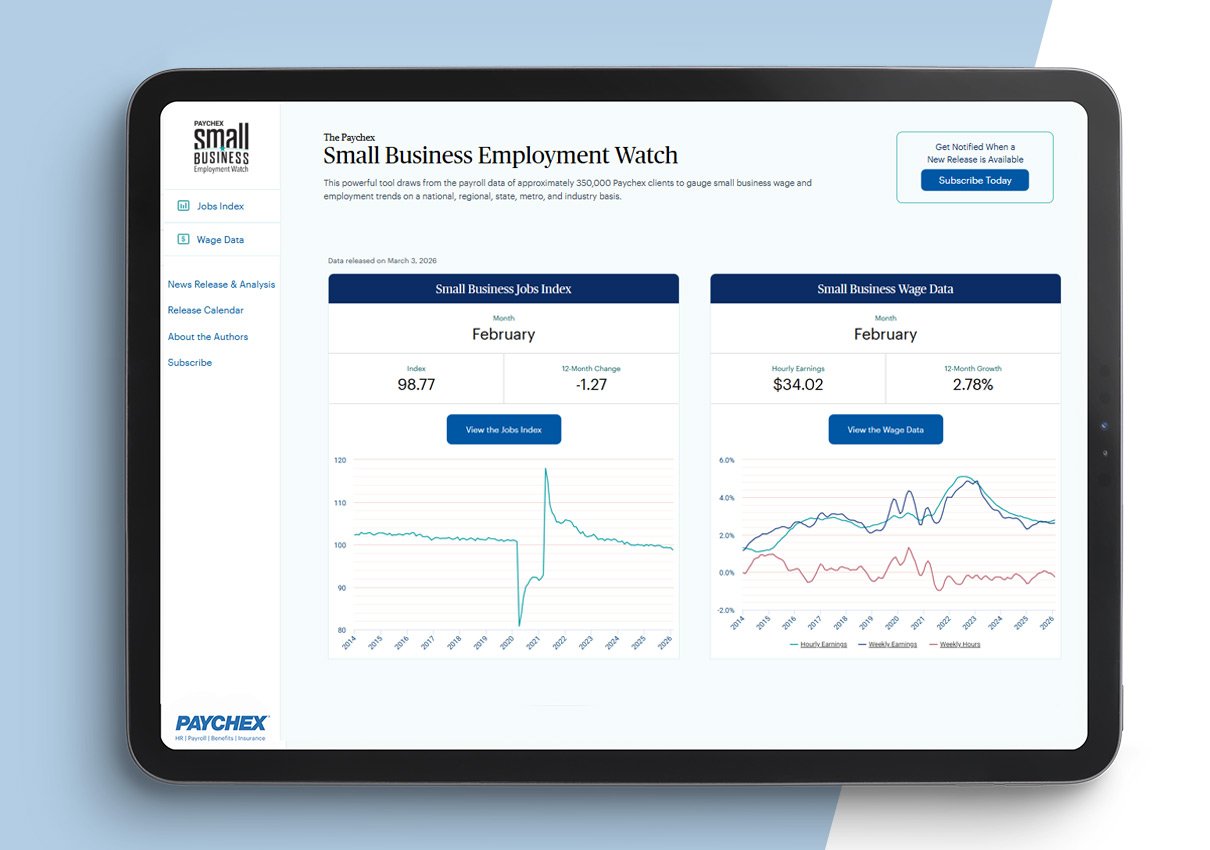The width and height of the screenshot is (1210, 850).
Task: Open News Release & Analysis
Action: pyautogui.click(x=221, y=284)
